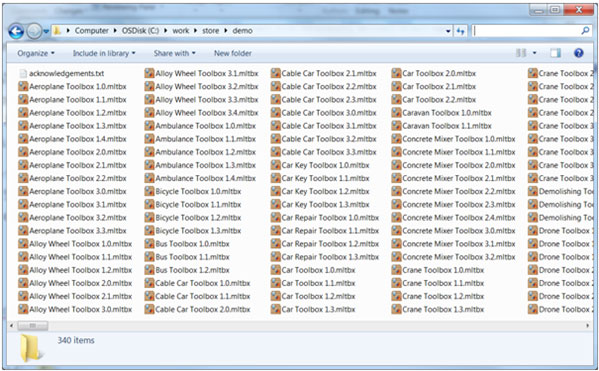Click Change your view icon

tap(521, 53)
